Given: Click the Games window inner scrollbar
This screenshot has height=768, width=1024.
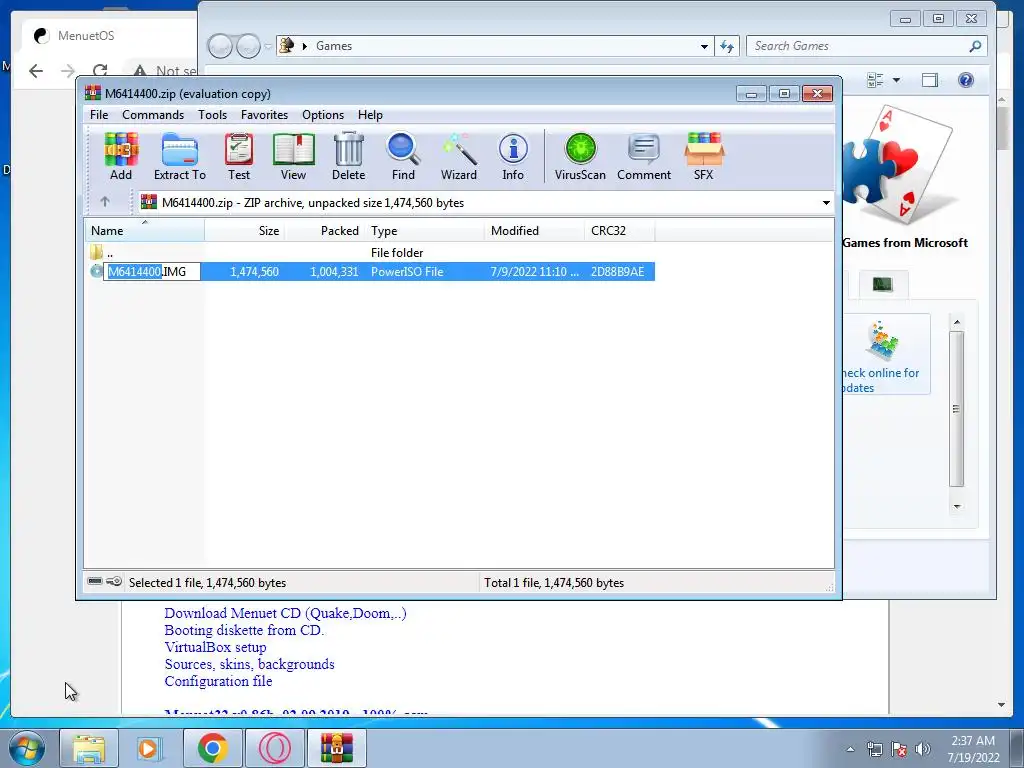Looking at the screenshot, I should click(x=956, y=409).
